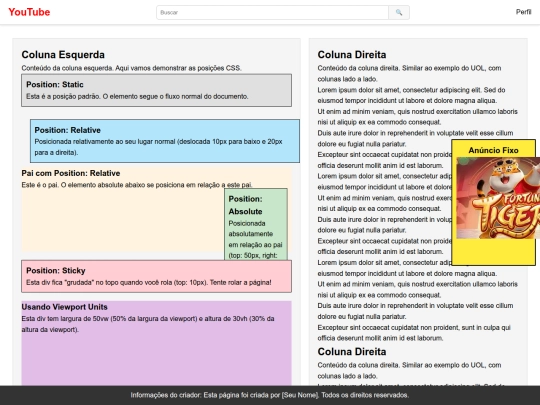Click the Position: Relative blue box heading

[68, 130]
